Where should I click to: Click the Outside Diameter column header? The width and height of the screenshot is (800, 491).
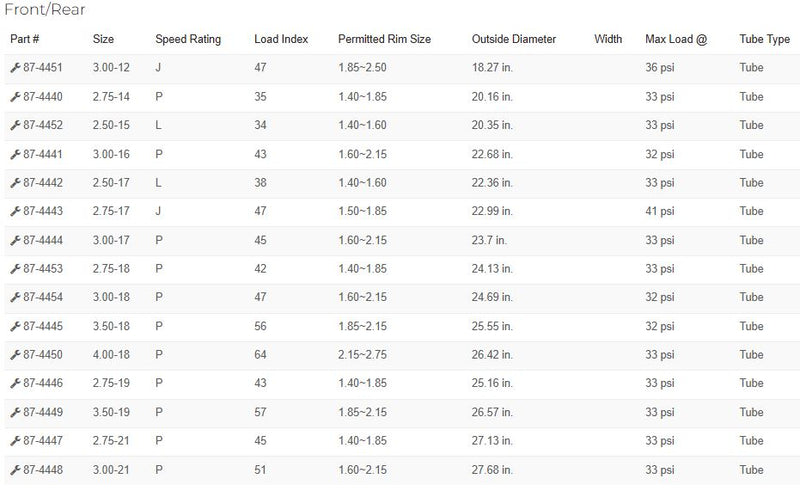[x=514, y=39]
